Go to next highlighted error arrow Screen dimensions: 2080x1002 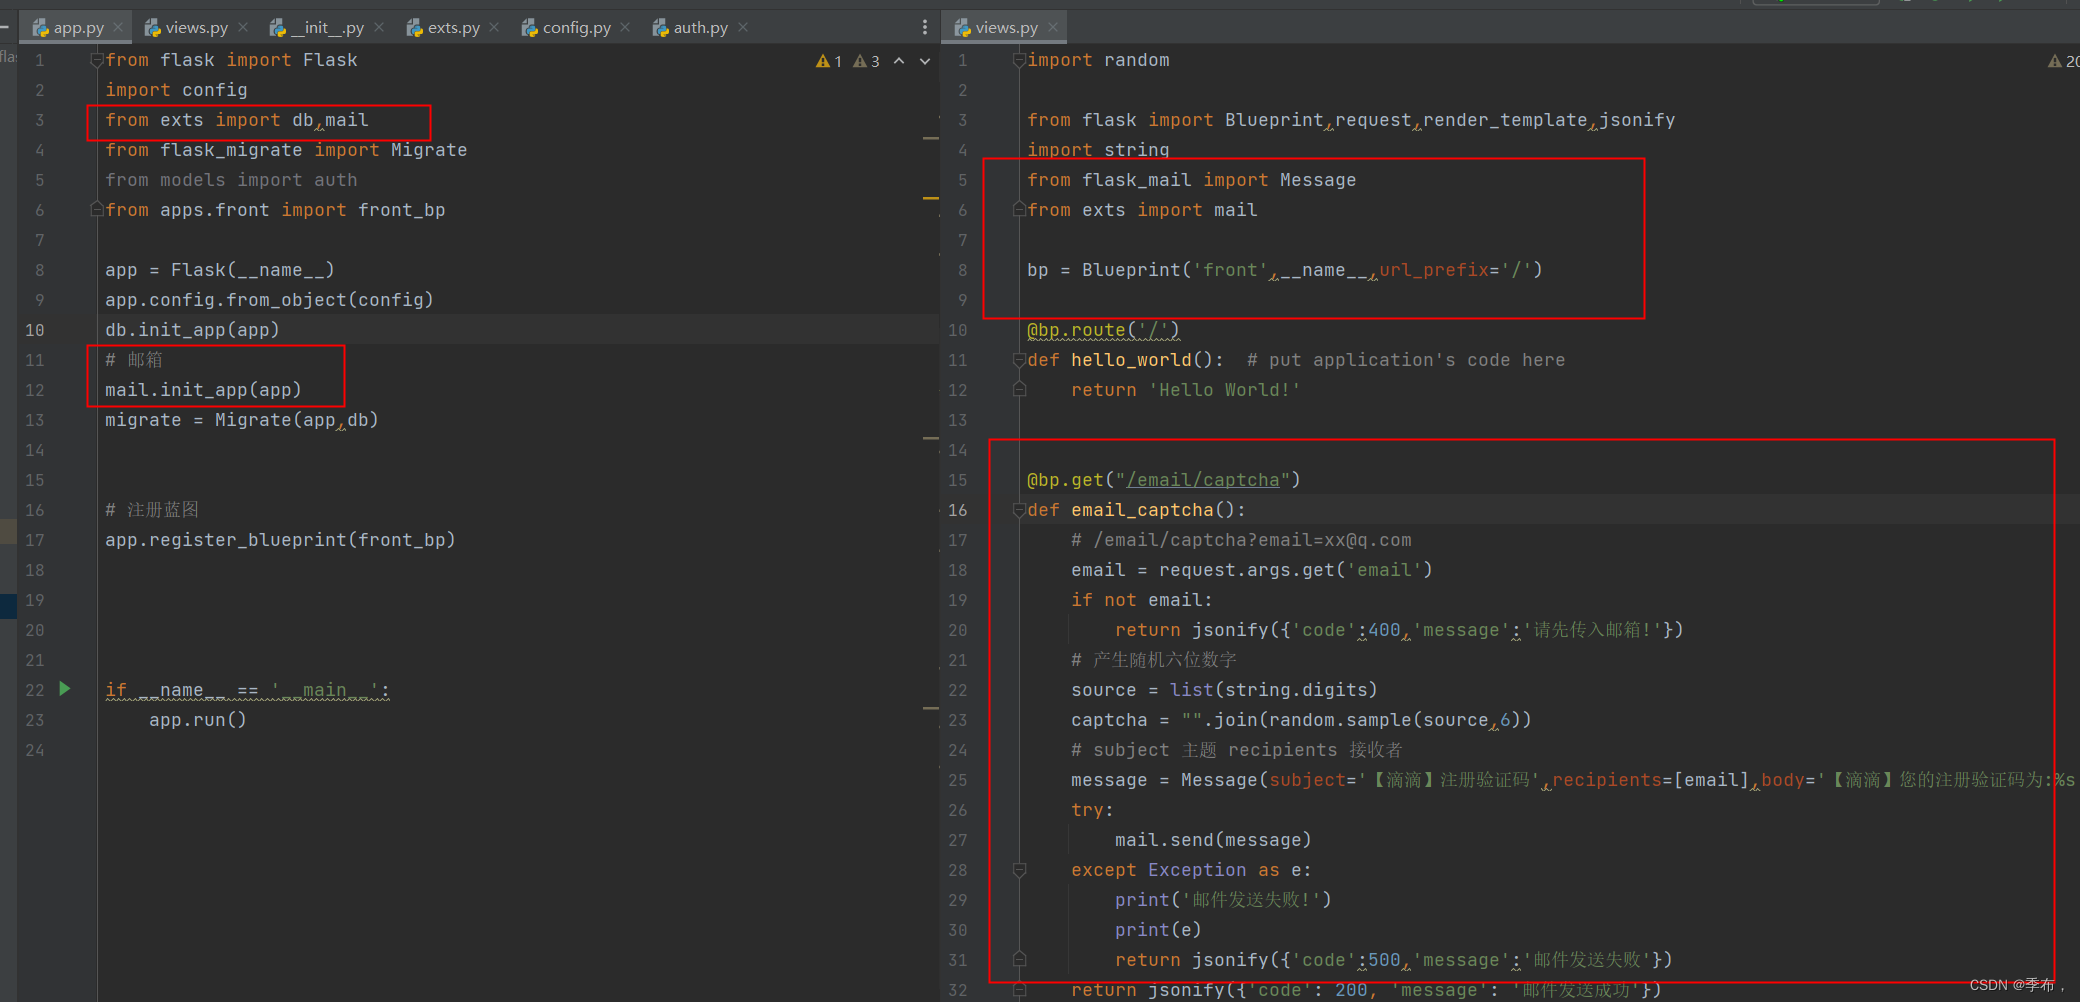925,61
